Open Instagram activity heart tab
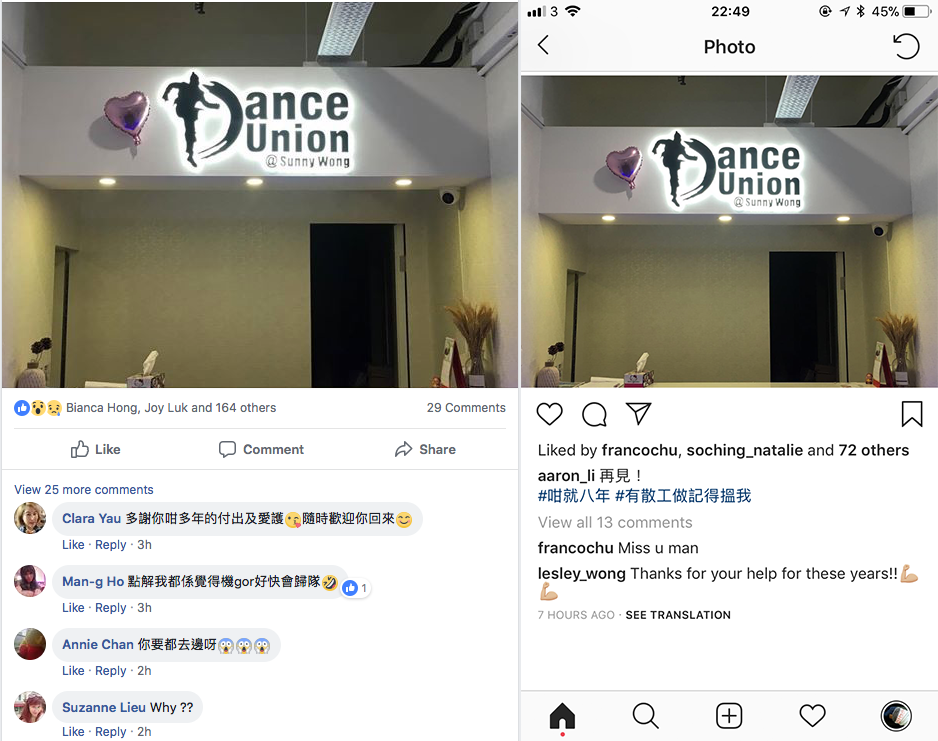The height and width of the screenshot is (741, 938). (812, 716)
